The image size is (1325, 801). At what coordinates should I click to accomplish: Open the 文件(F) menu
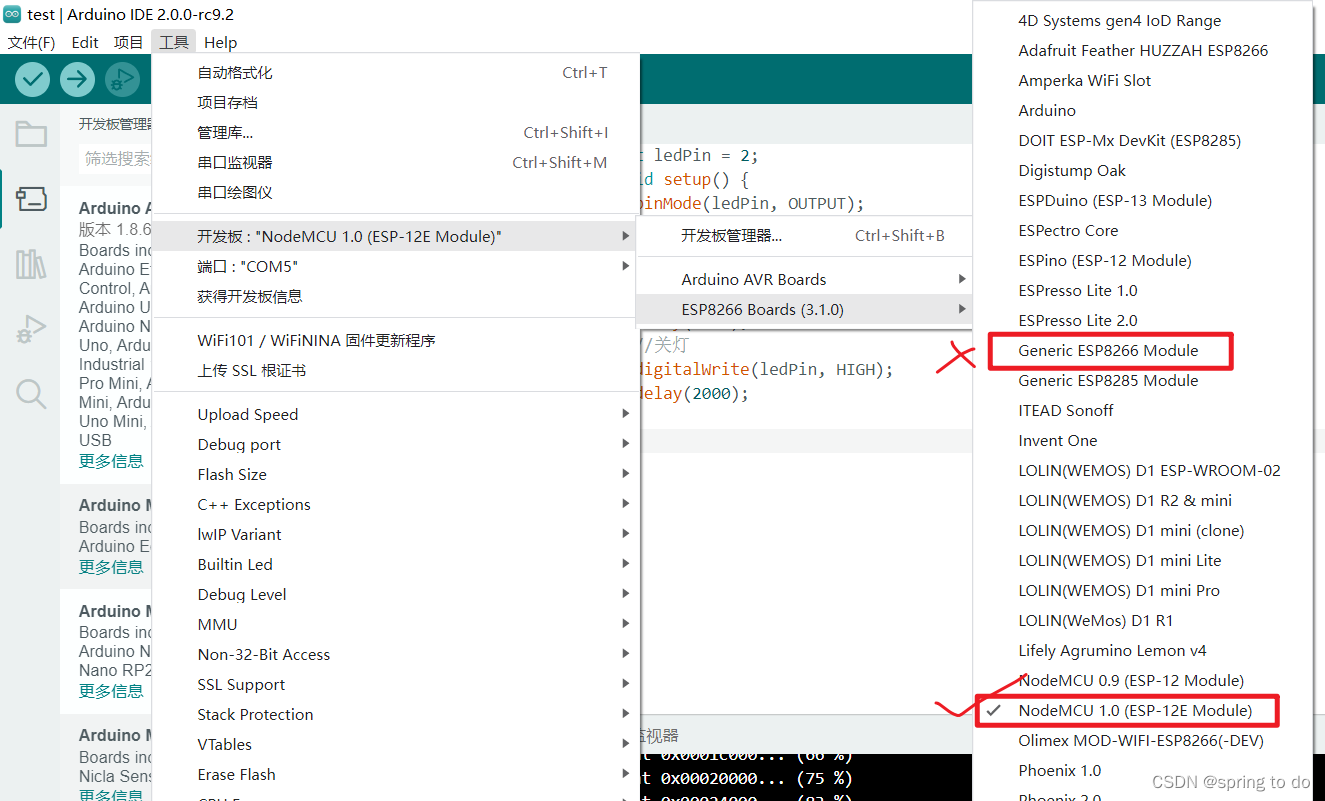click(31, 42)
